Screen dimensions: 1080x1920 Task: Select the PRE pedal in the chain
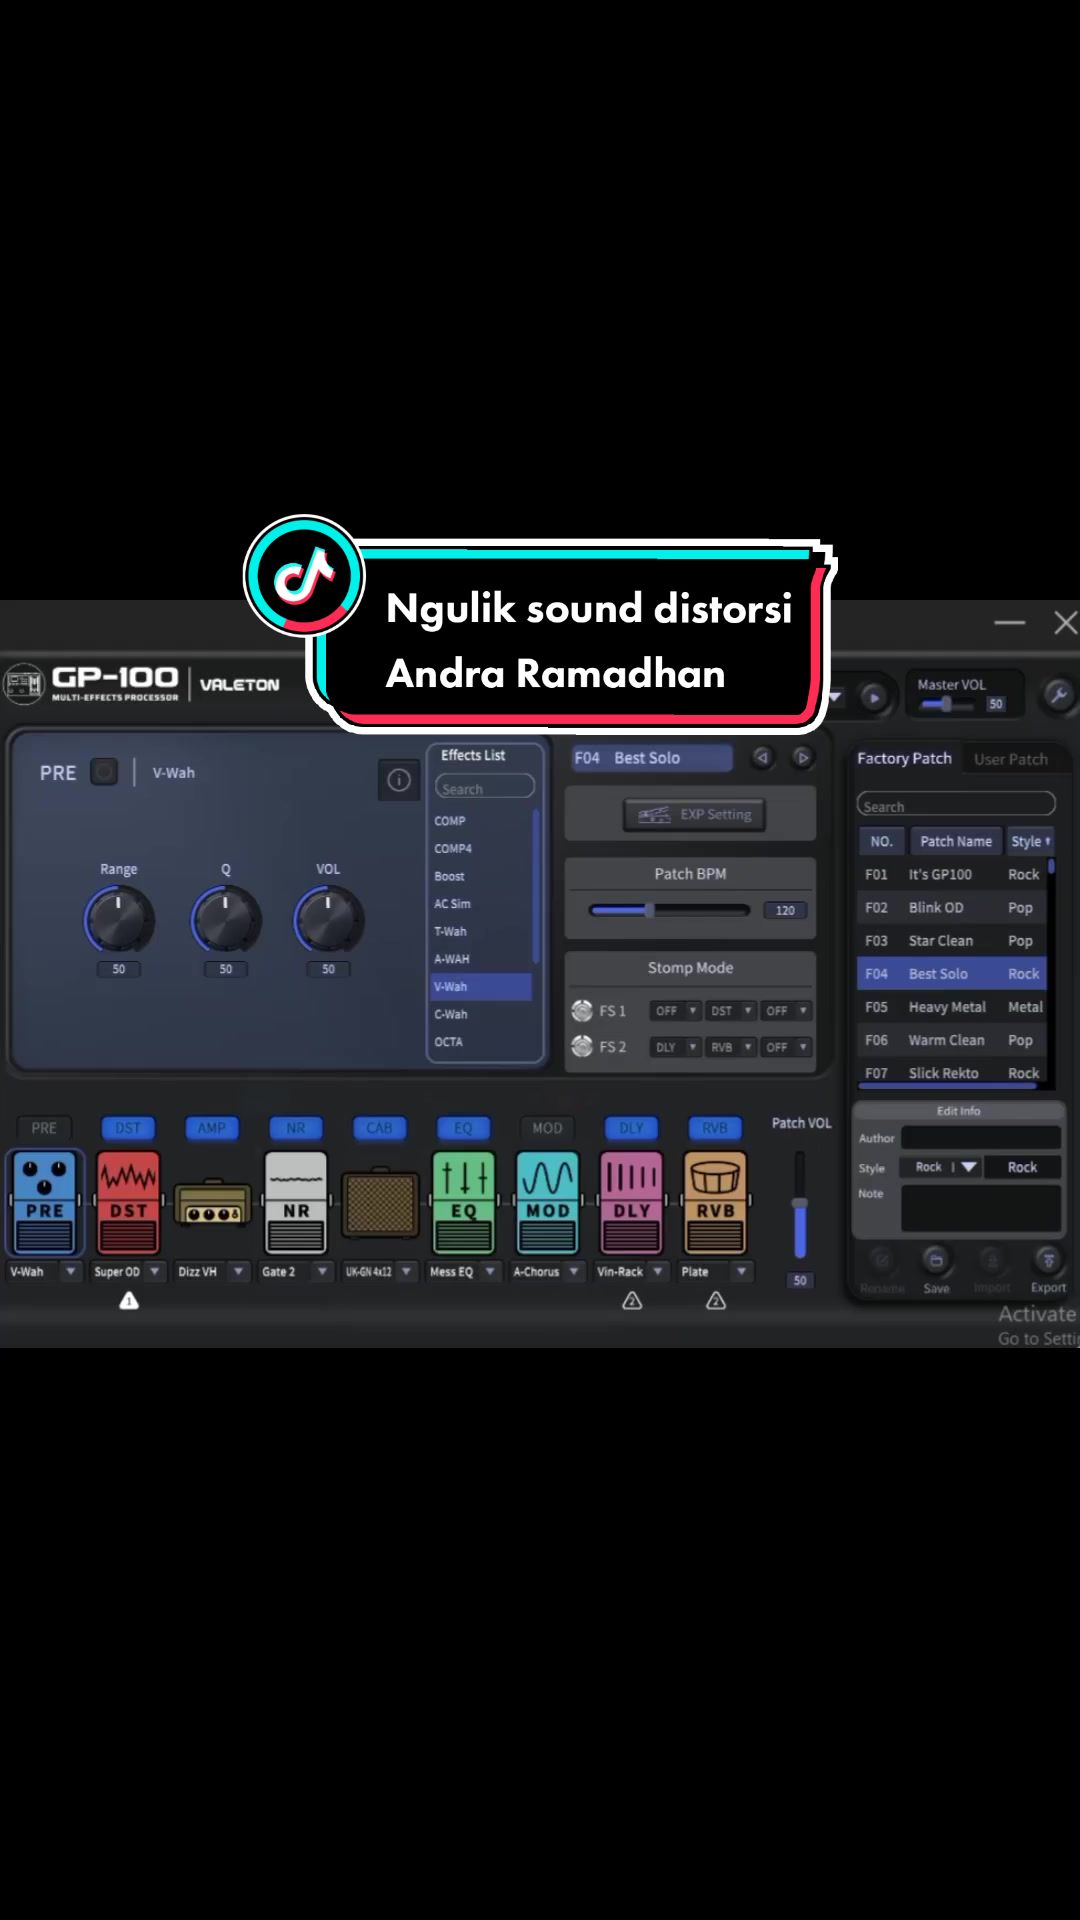(44, 1202)
